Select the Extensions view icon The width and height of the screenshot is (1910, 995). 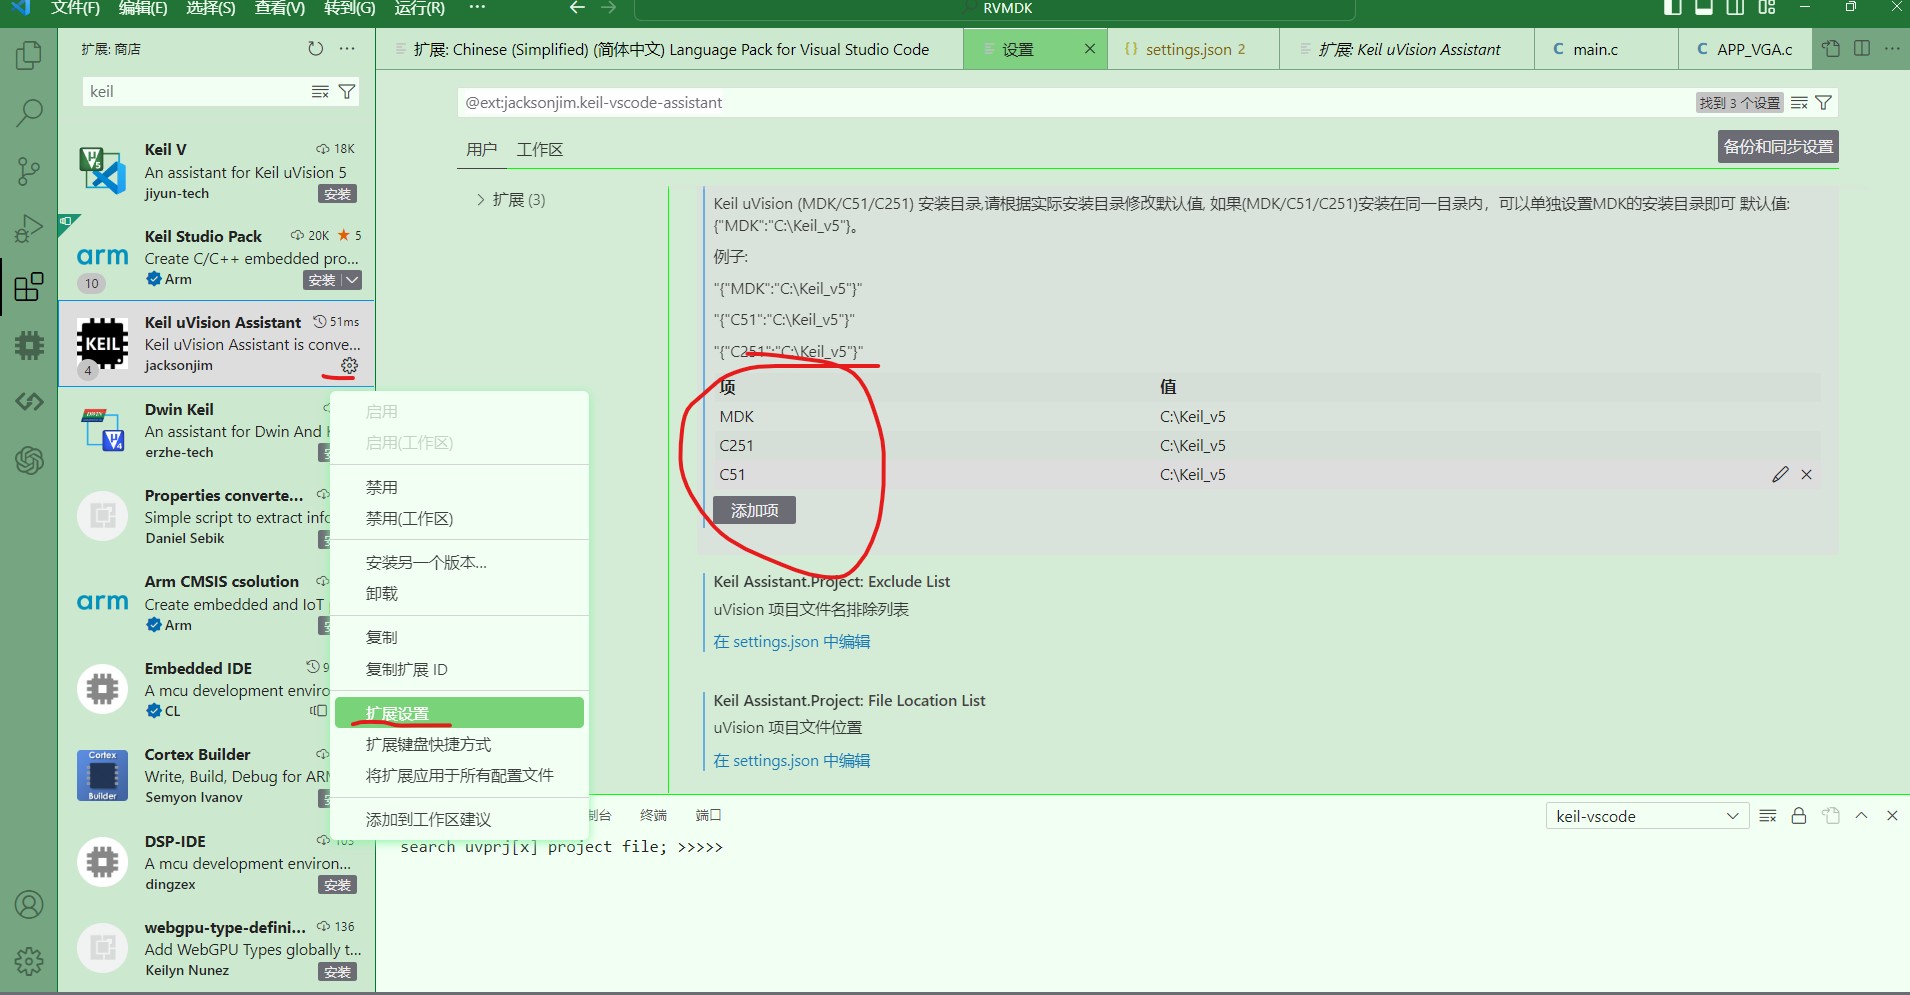pyautogui.click(x=29, y=287)
